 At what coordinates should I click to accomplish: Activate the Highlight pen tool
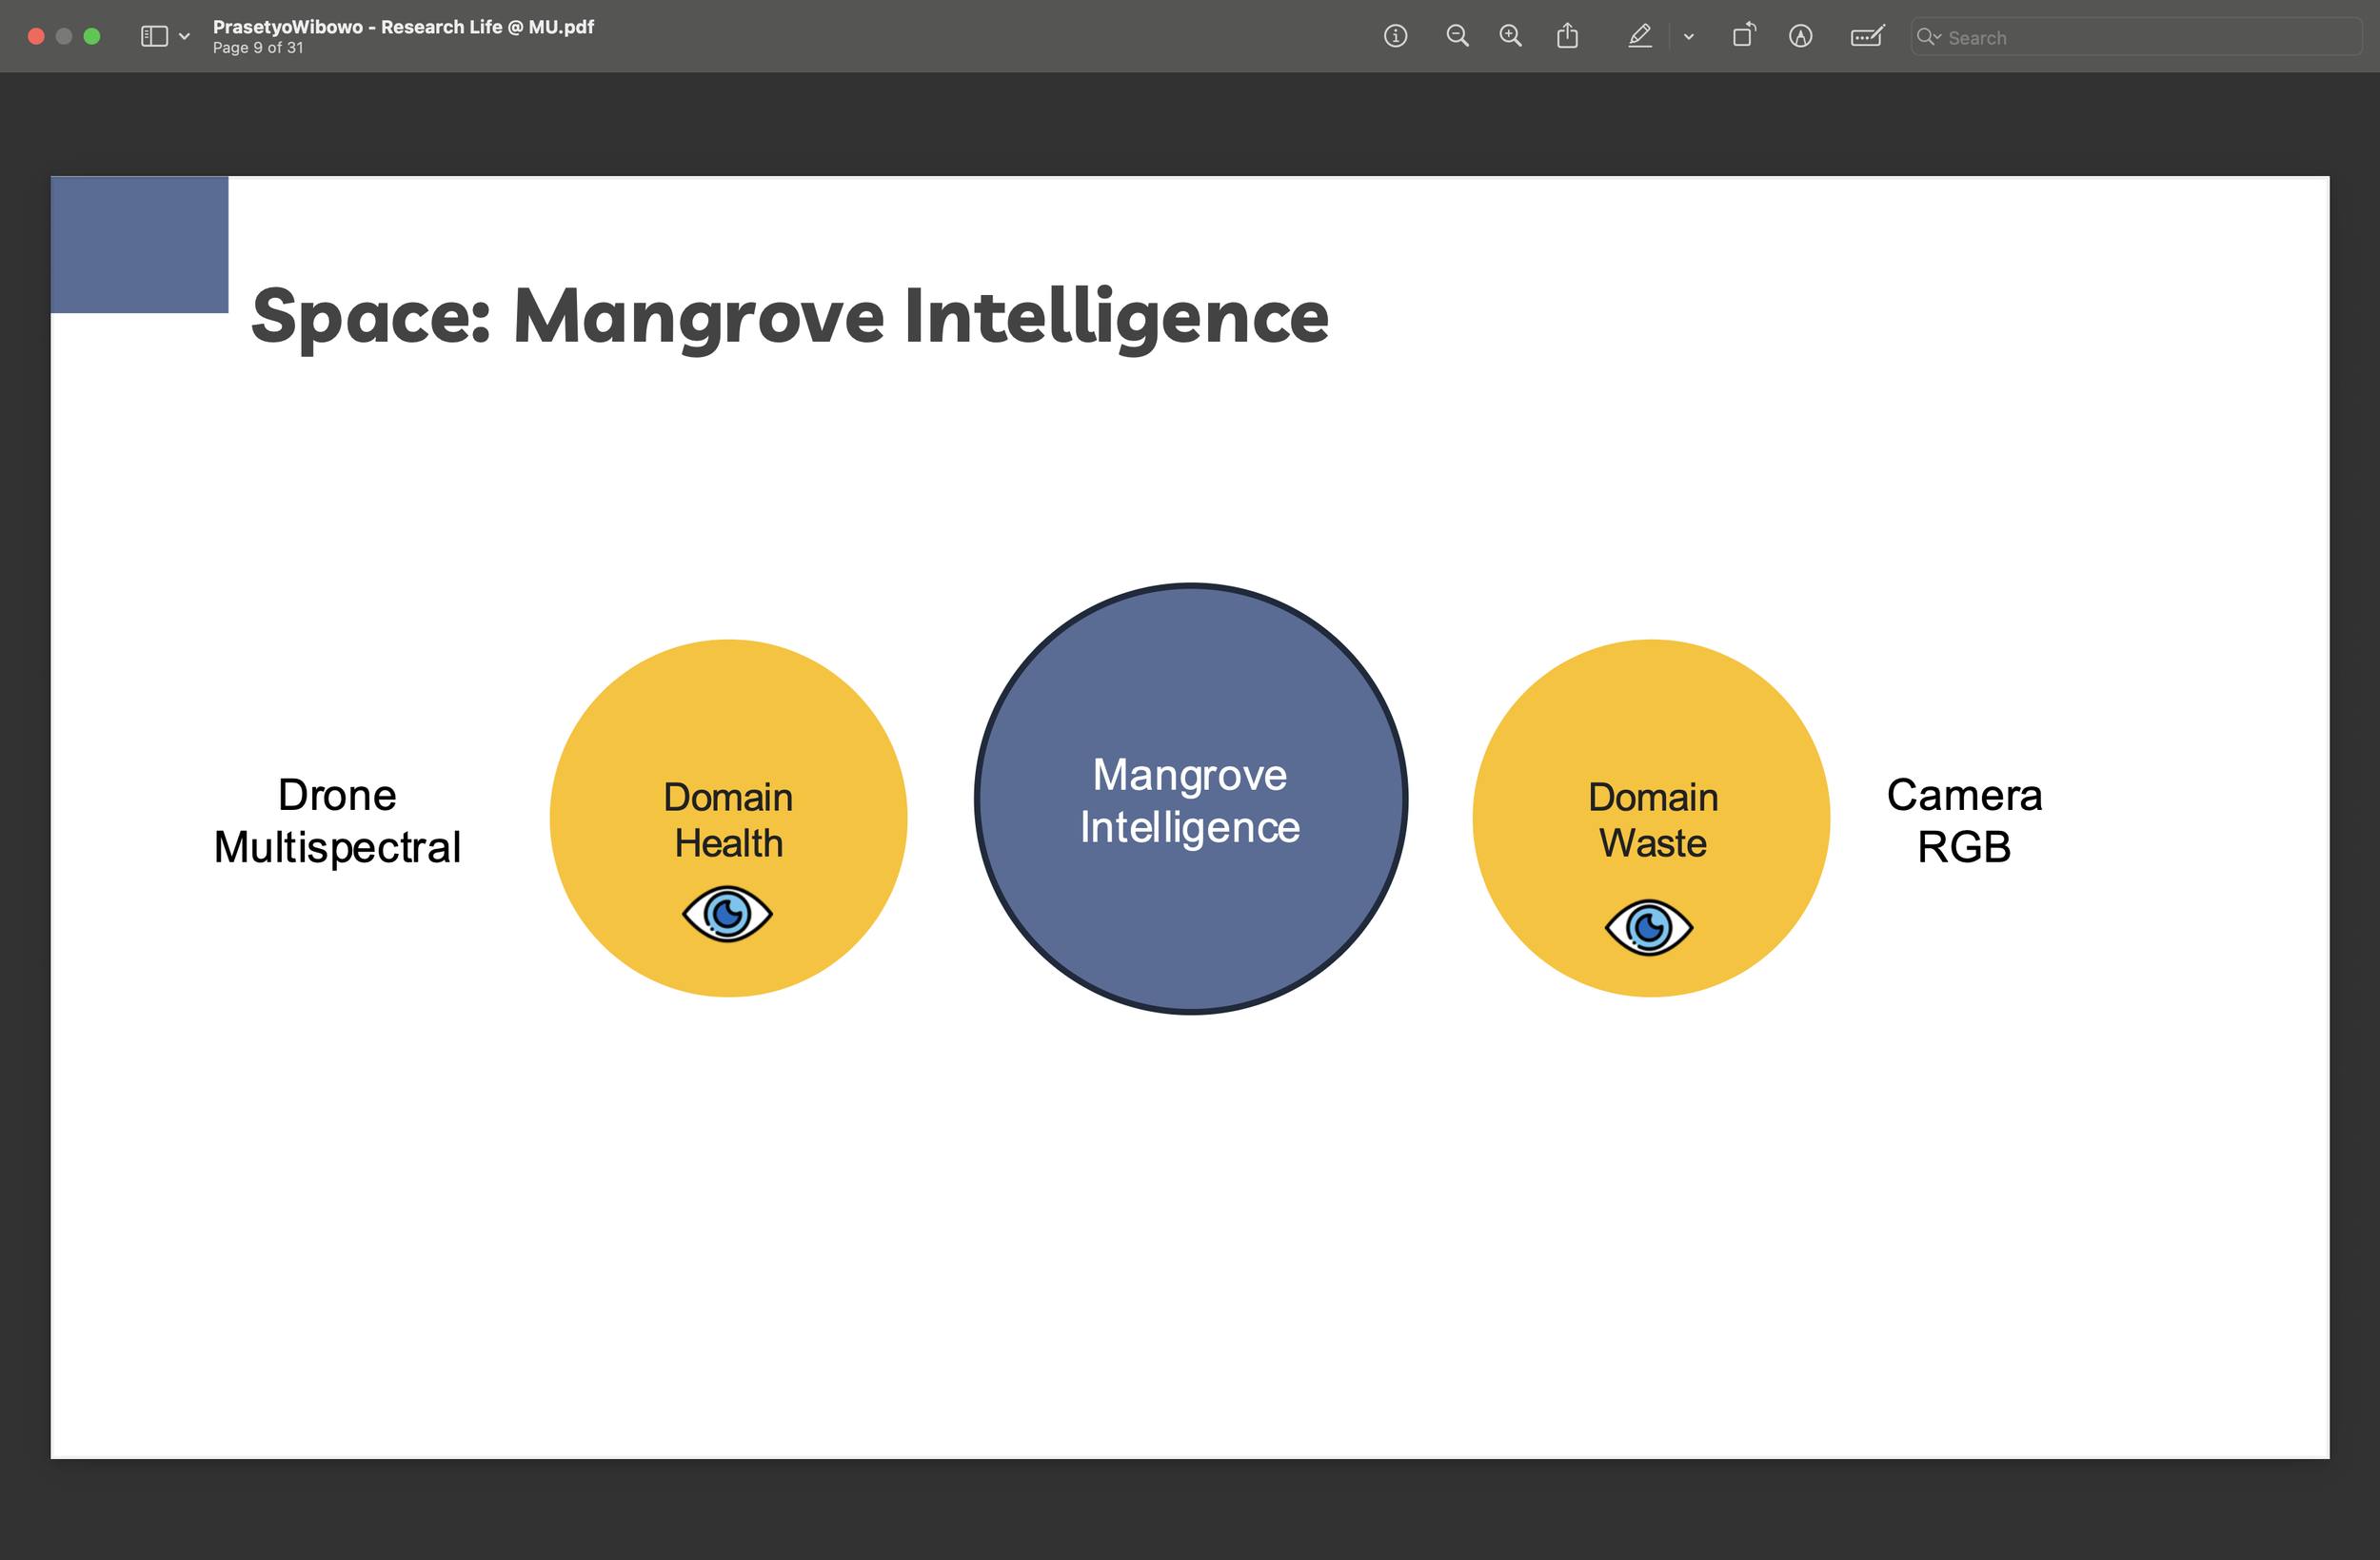click(x=1639, y=37)
